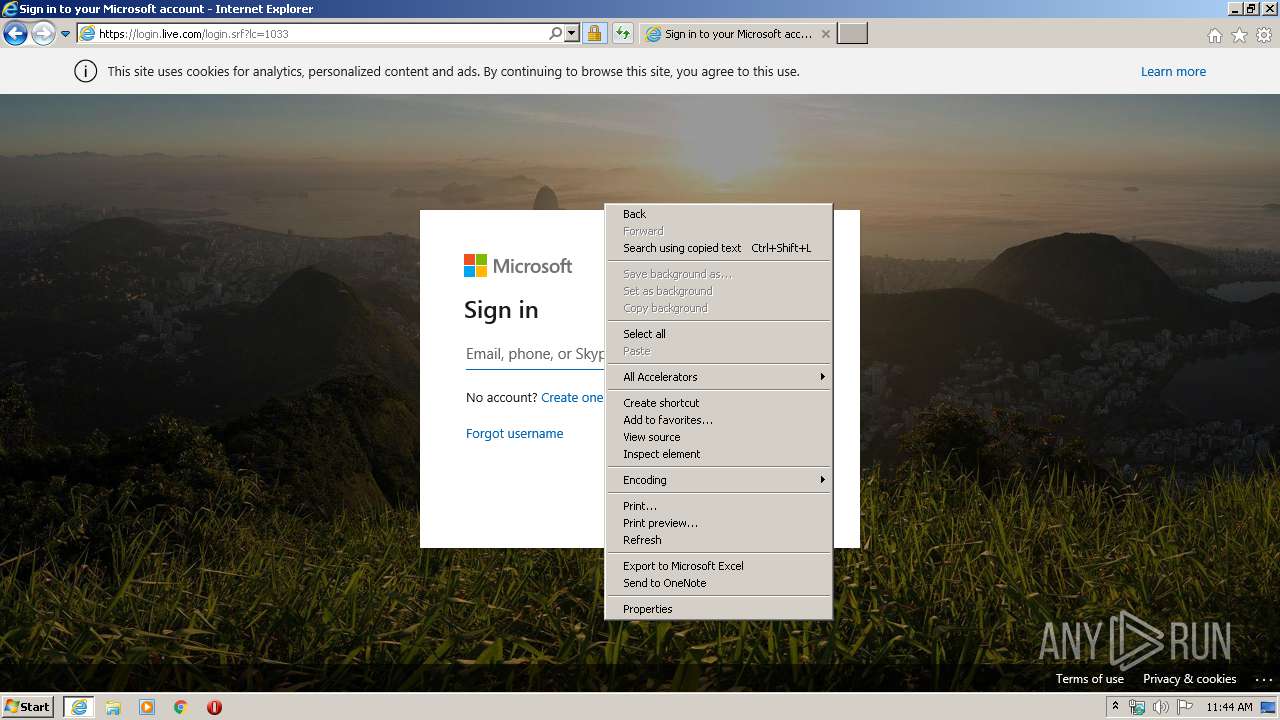Screen dimensions: 1280x720
Task: Choose Add to favorites in context menu
Action: (719, 420)
